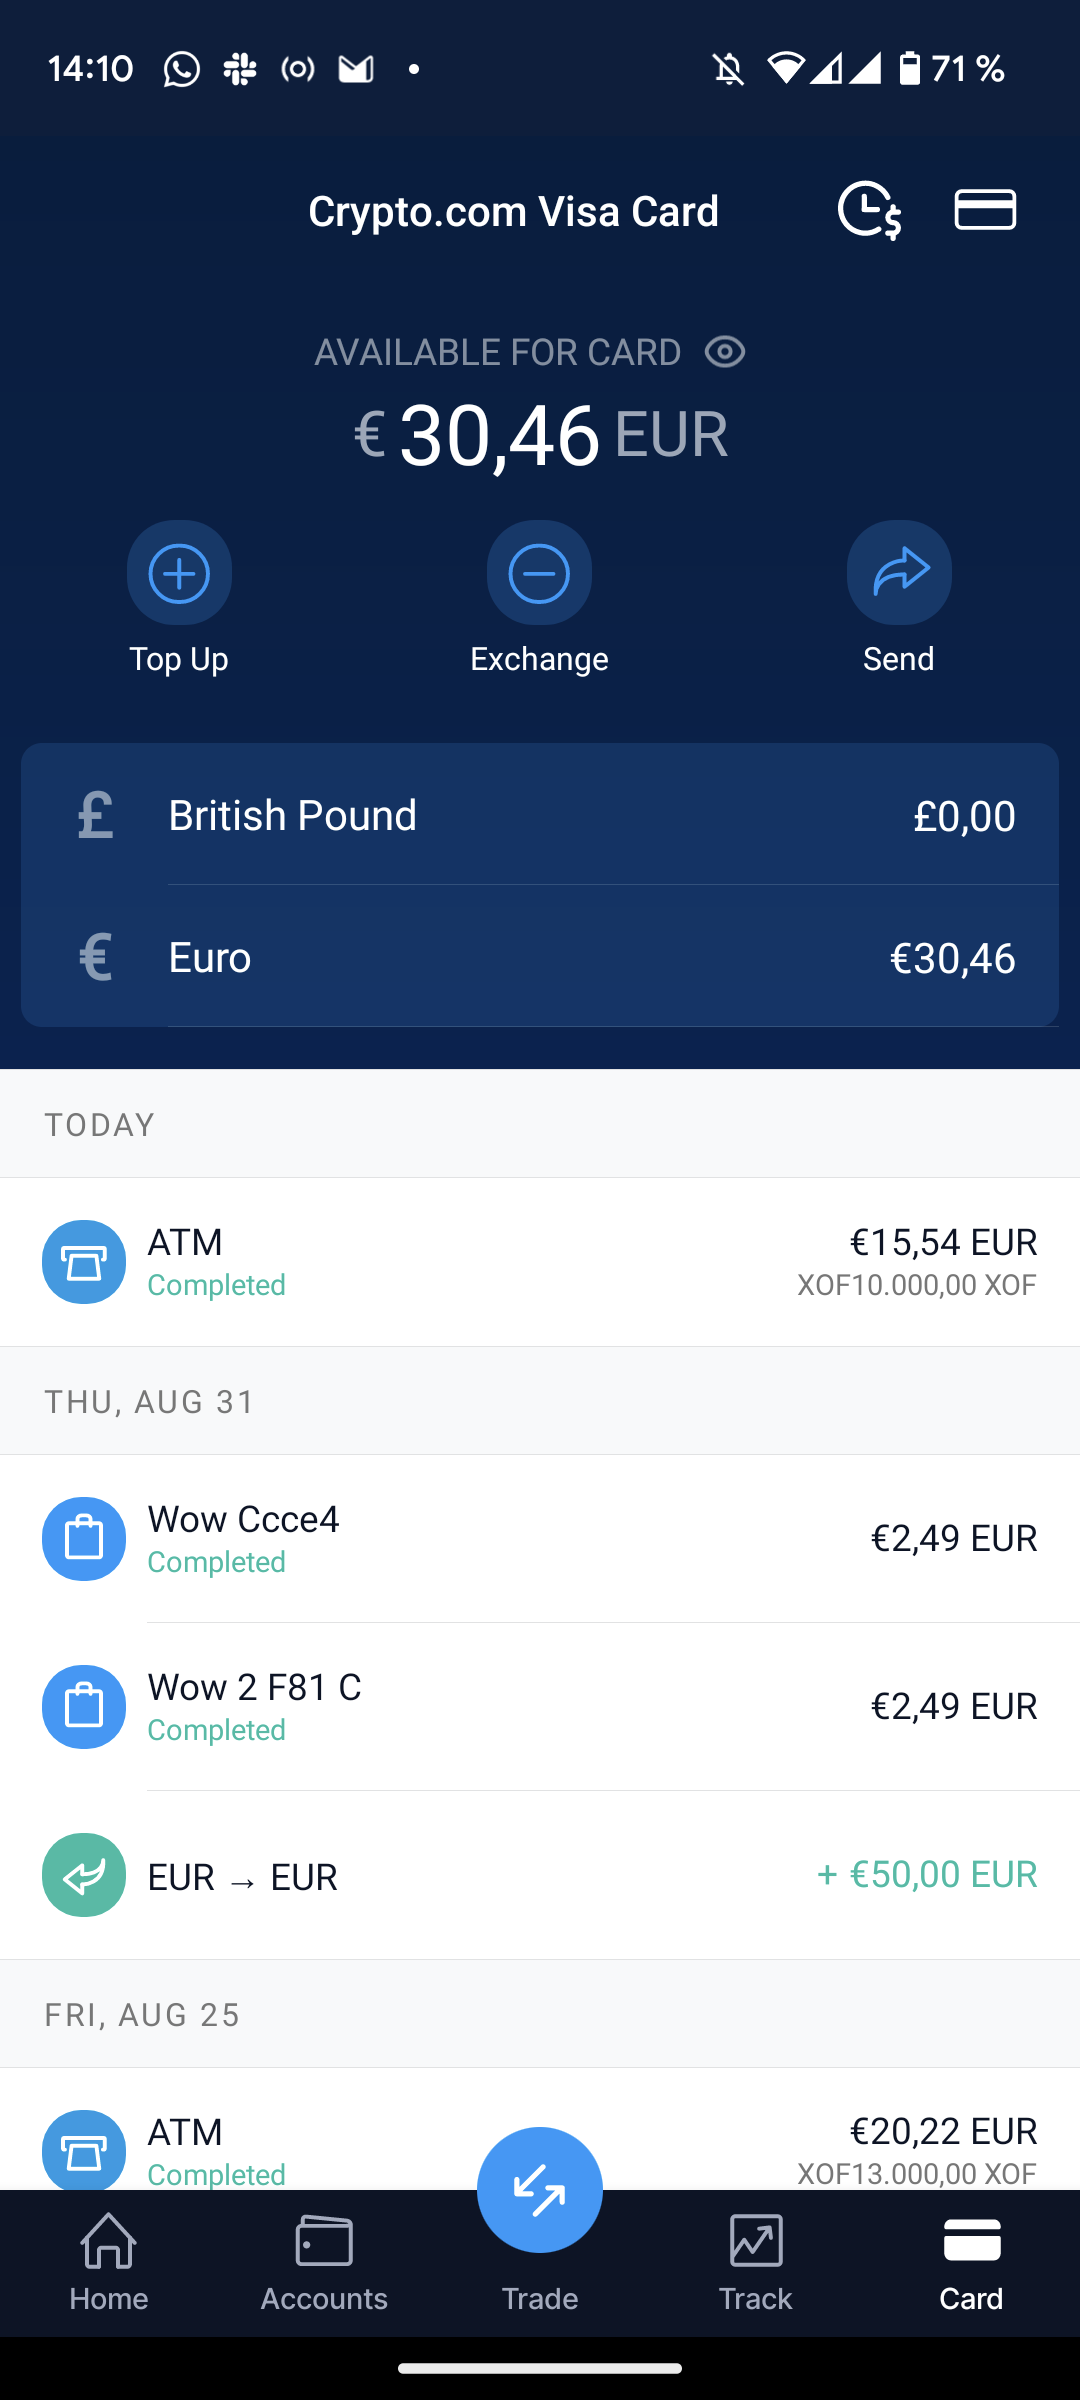Open the Euro balance row
Image resolution: width=1080 pixels, height=2400 pixels.
coord(540,957)
